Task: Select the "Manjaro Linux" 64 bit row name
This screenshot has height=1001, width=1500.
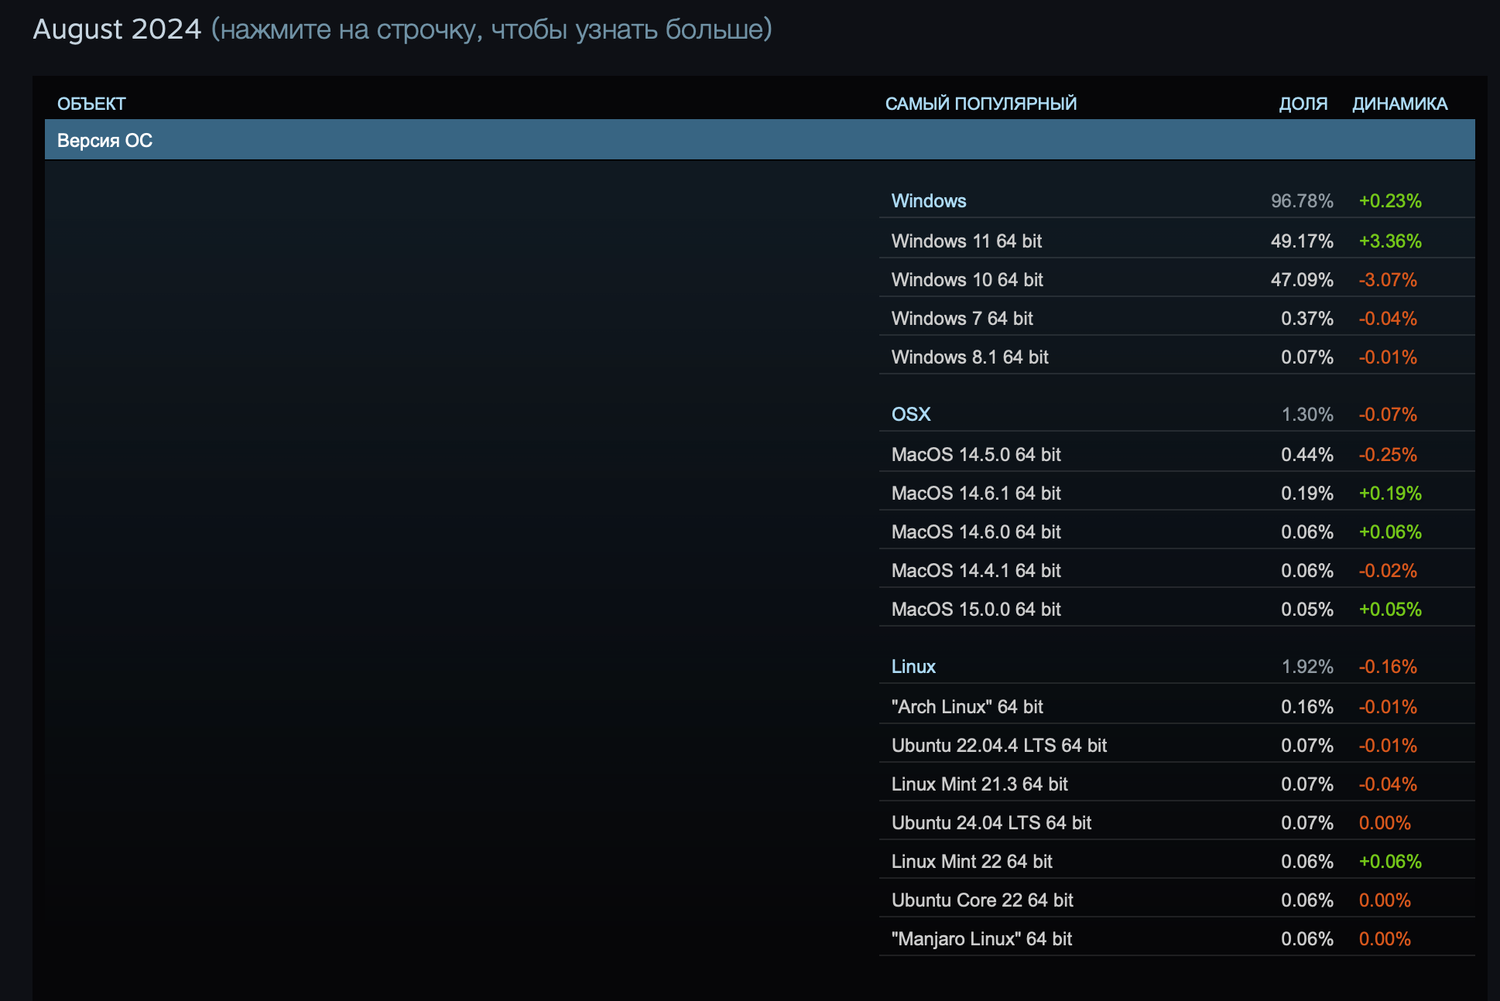Action: (x=982, y=939)
